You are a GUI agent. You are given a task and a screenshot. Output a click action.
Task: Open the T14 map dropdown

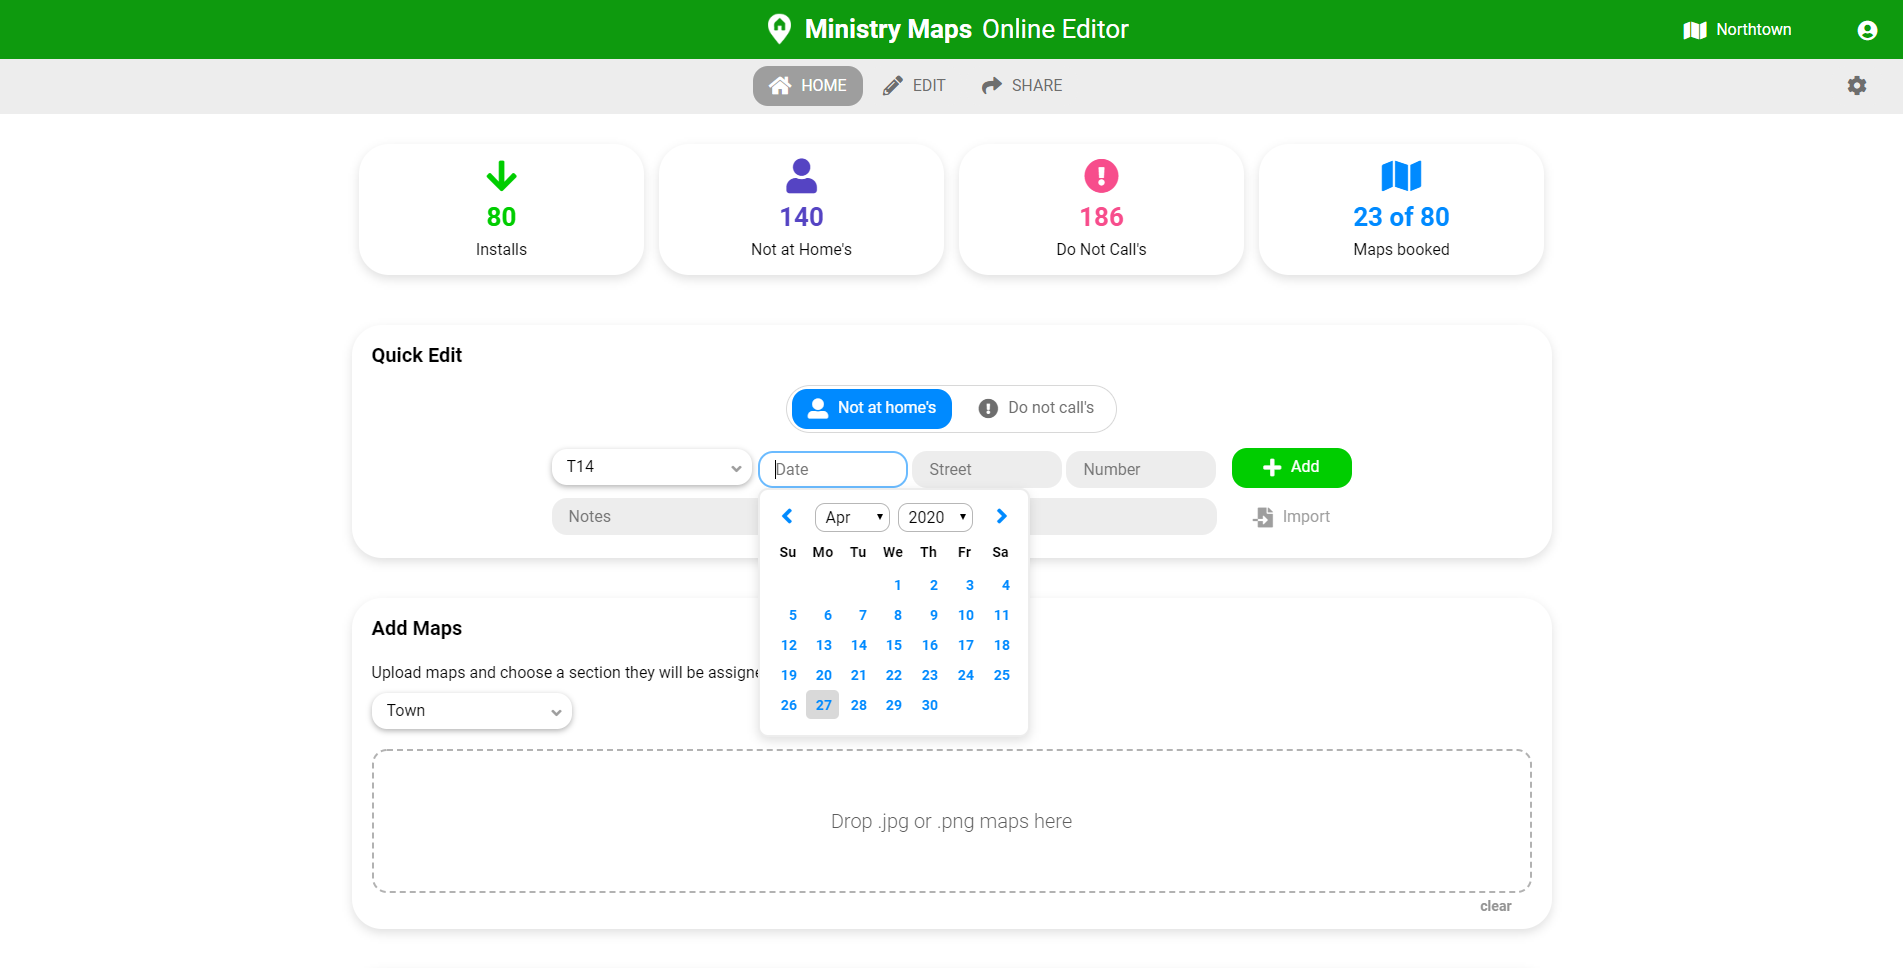coord(652,467)
